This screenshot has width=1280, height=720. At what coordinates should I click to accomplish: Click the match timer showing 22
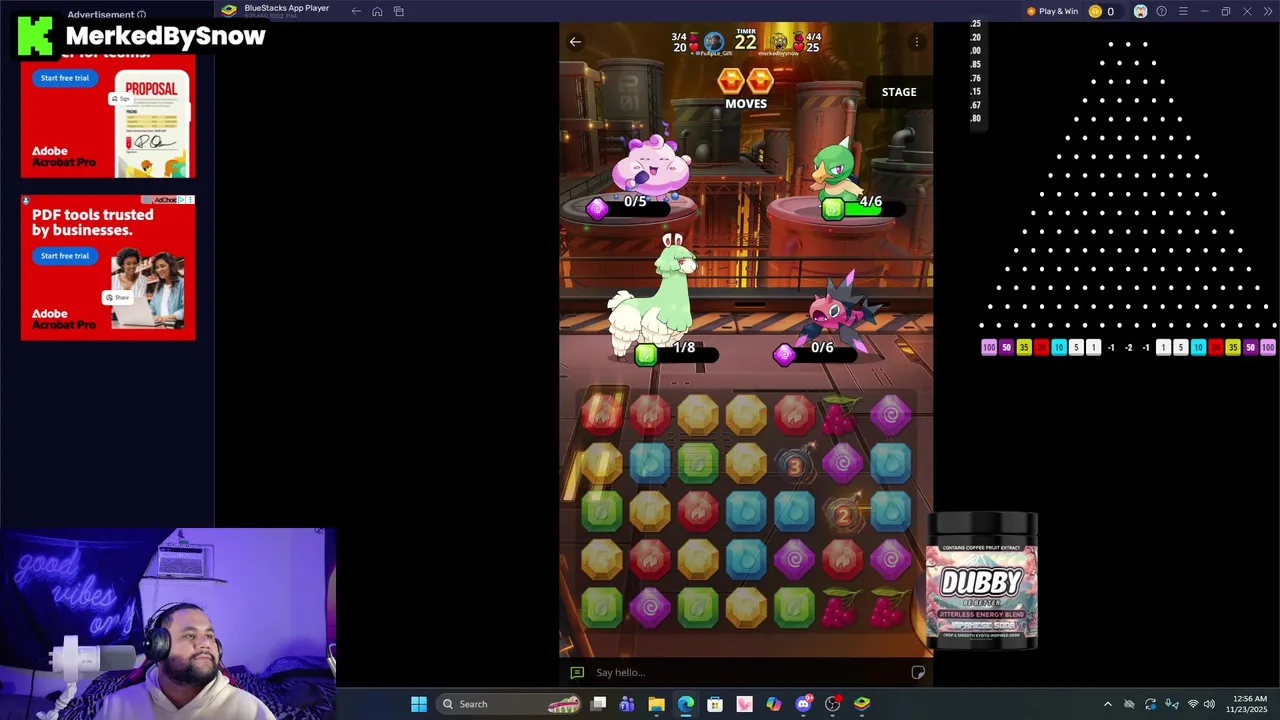(x=746, y=39)
